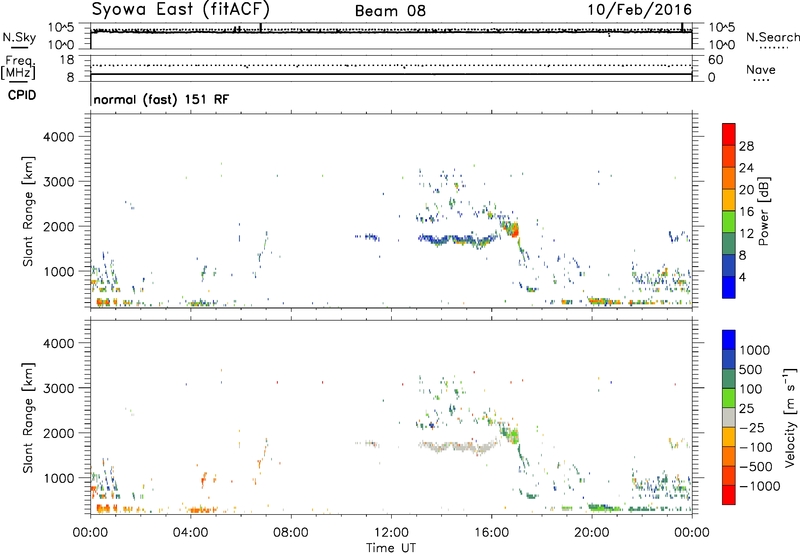This screenshot has width=800, height=554.
Task: Click the 'Velocity [m s-1]' colorbar label
Action: pyautogui.click(x=790, y=417)
